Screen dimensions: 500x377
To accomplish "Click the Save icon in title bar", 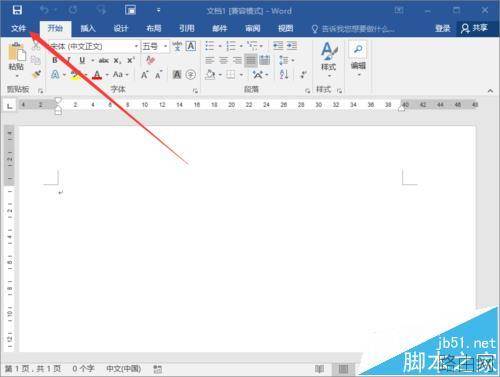I will pyautogui.click(x=17, y=10).
